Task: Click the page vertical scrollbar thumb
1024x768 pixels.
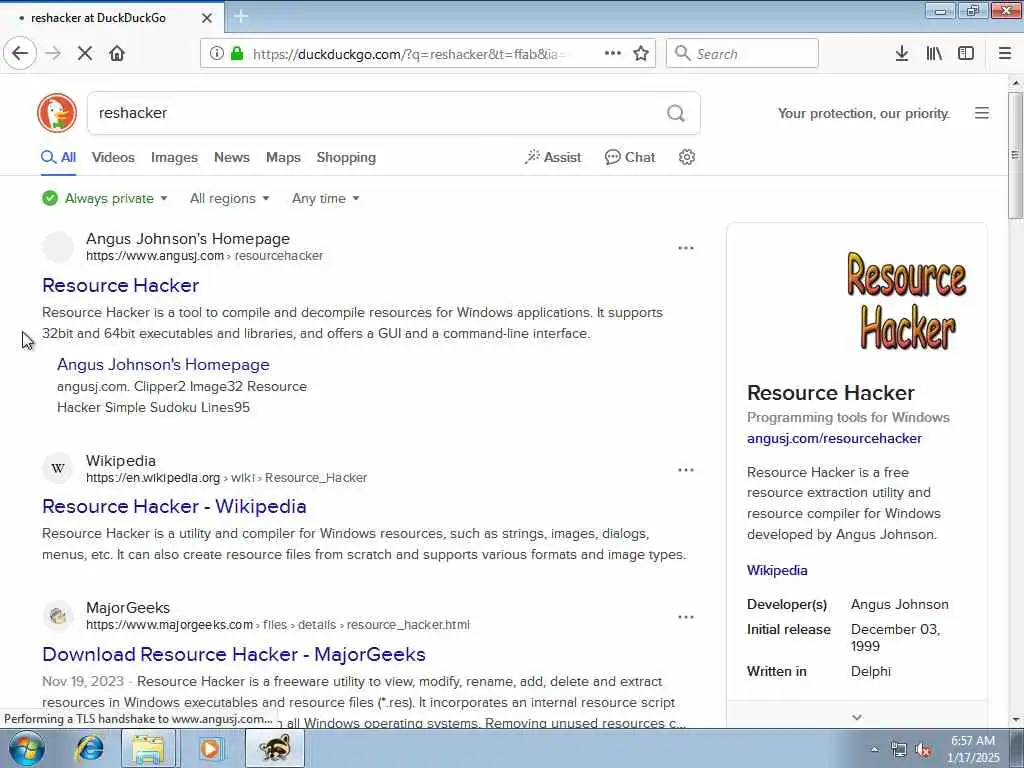Action: point(1015,155)
